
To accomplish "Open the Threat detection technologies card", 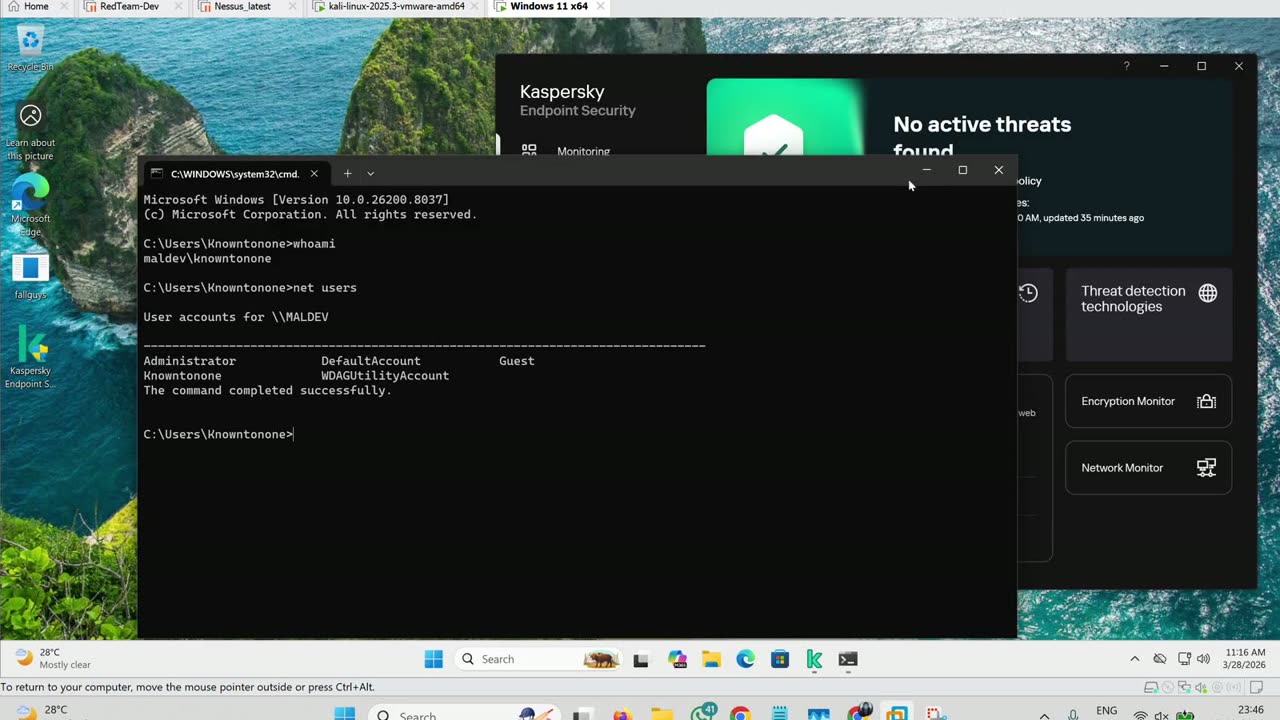I will coord(1148,314).
